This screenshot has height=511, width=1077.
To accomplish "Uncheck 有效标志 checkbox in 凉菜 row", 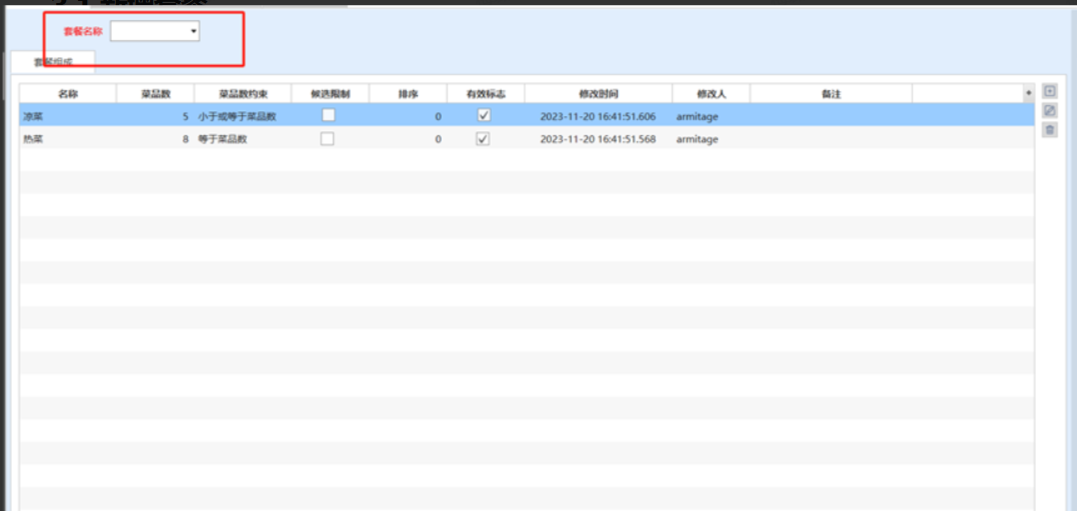I will point(484,116).
